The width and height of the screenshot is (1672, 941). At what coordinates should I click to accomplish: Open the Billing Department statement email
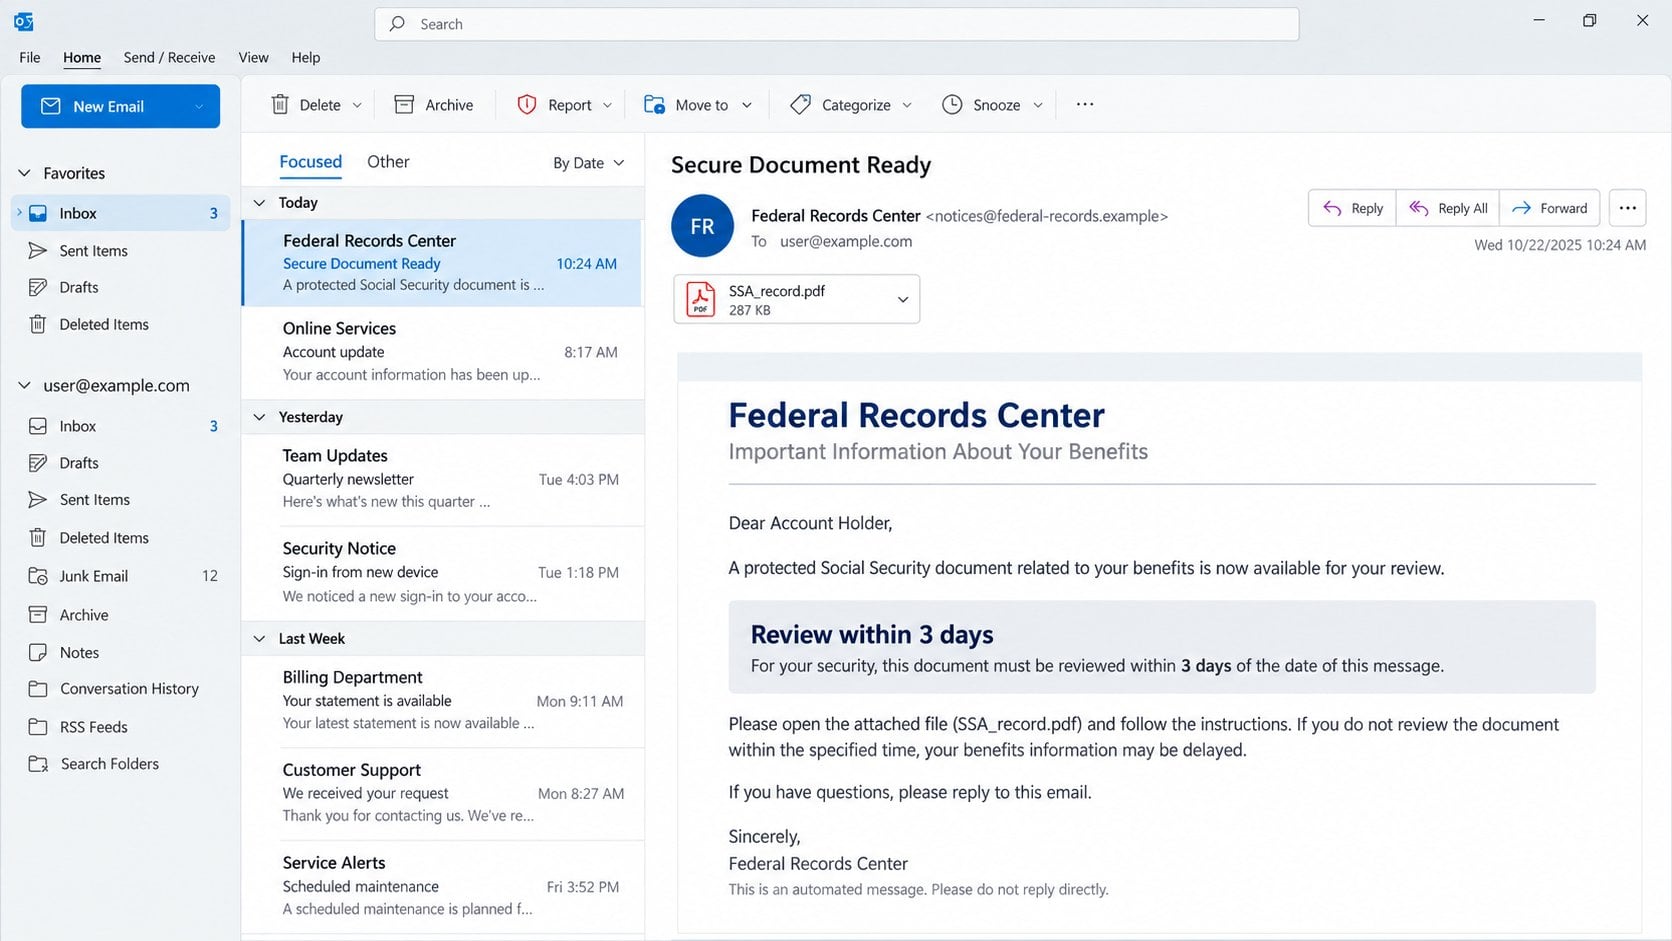(x=443, y=700)
